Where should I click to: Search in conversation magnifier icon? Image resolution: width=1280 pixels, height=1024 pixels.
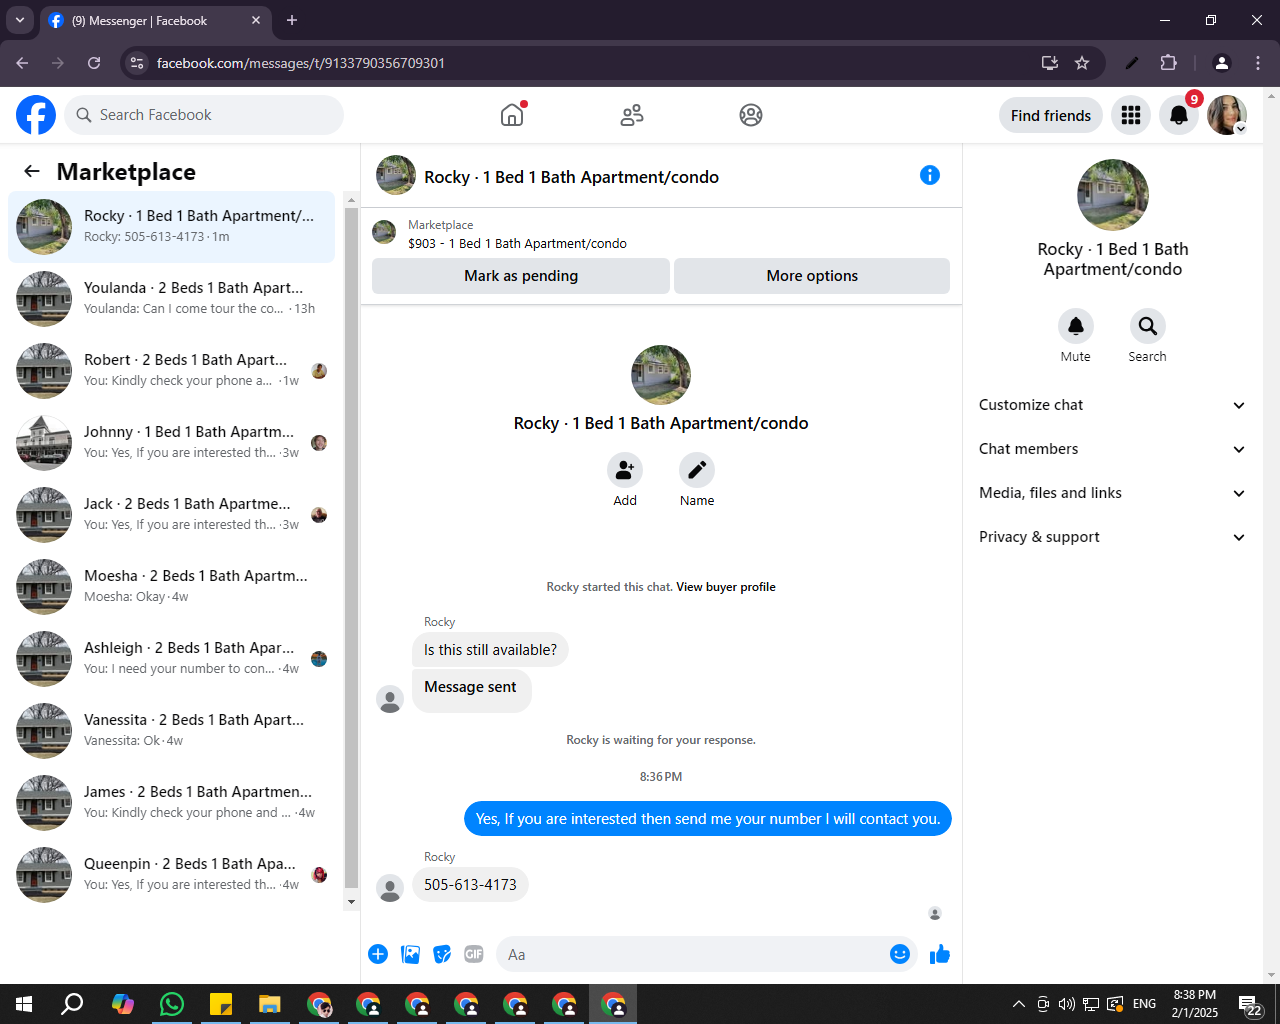[1148, 326]
